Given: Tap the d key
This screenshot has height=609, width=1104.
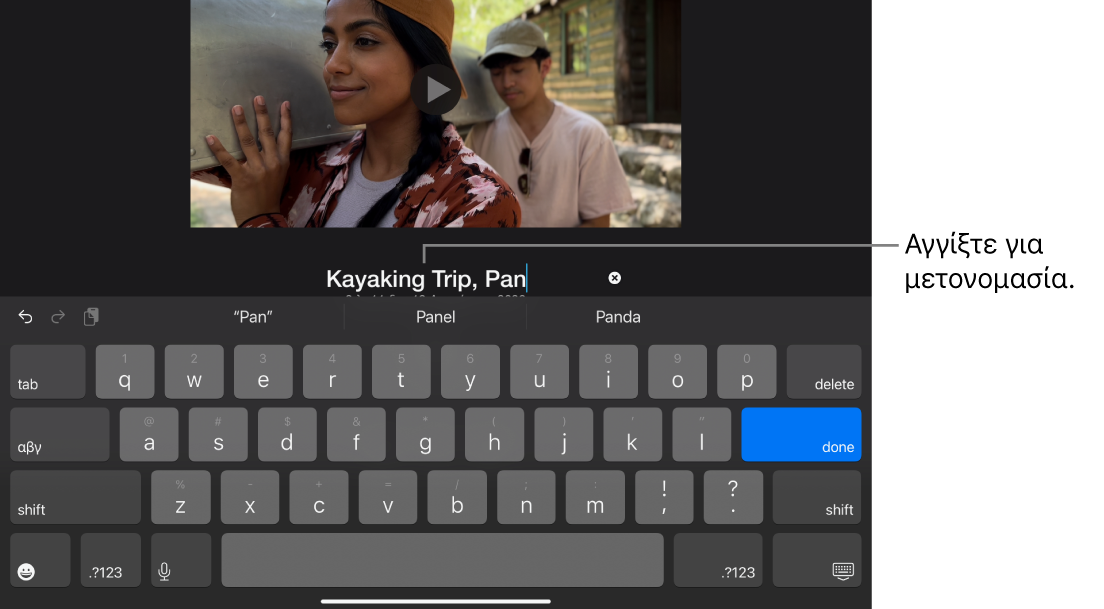Looking at the screenshot, I should point(287,434).
